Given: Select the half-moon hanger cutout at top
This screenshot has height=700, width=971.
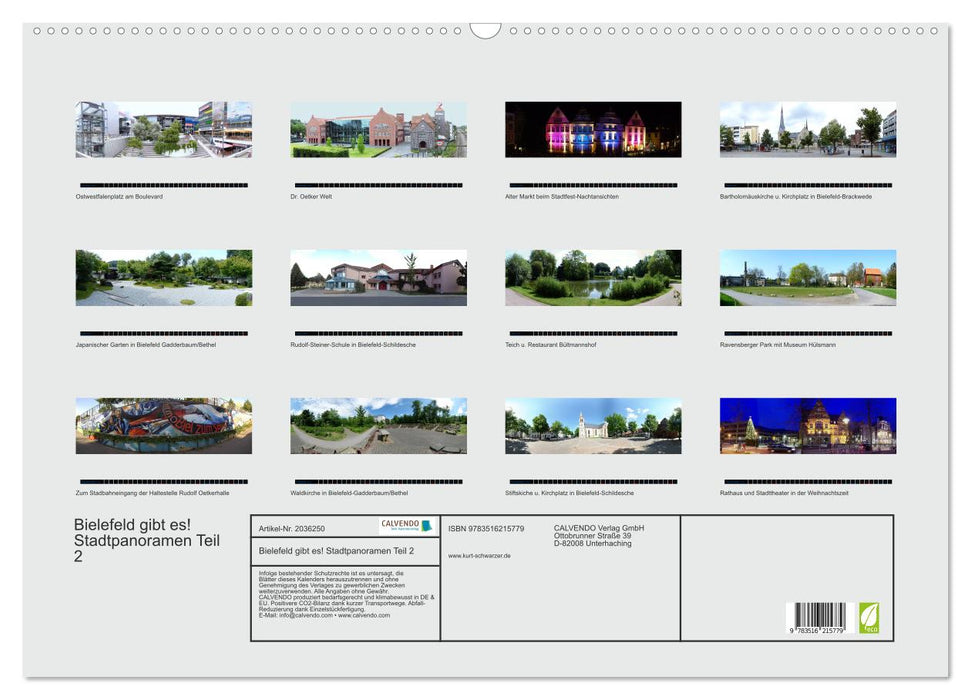Looking at the screenshot, I should pos(486,32).
